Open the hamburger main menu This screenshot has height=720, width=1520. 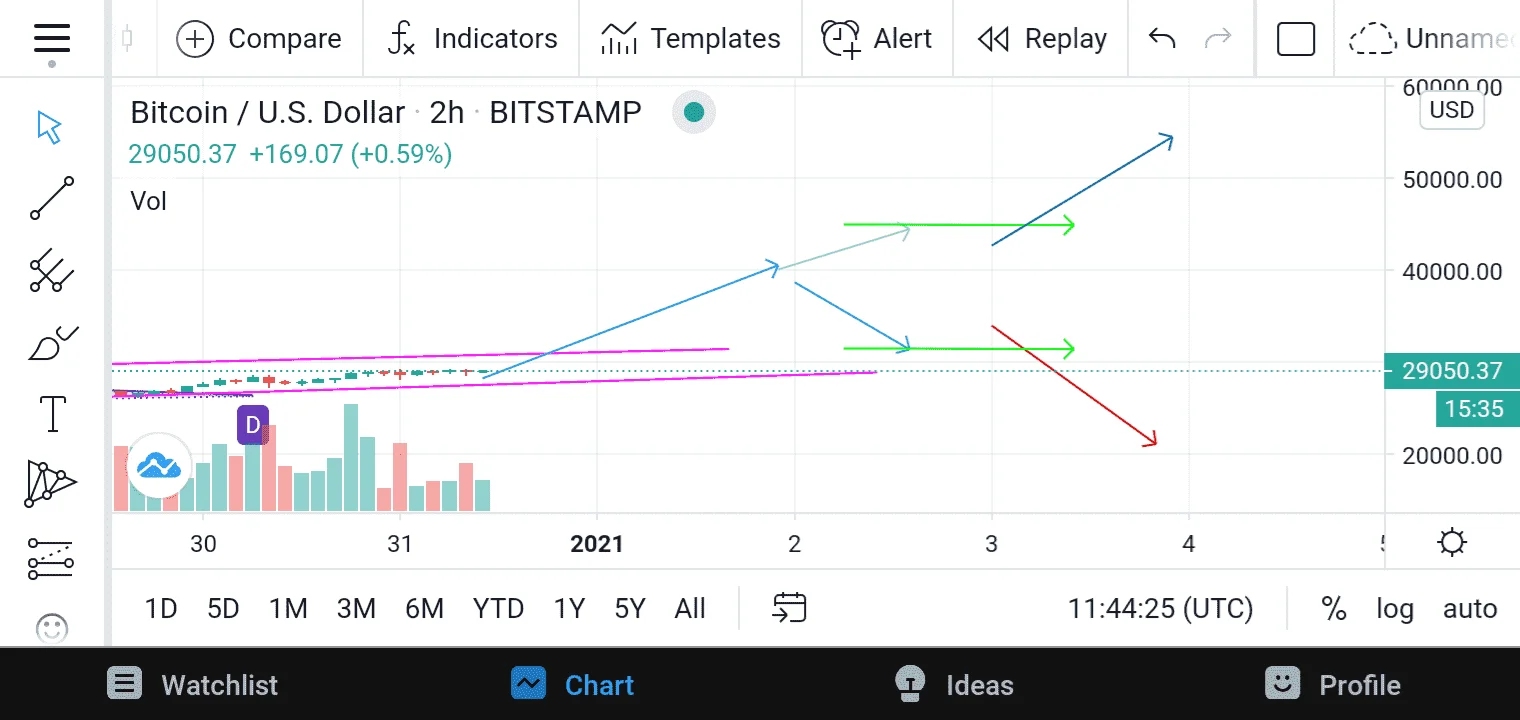click(x=51, y=39)
